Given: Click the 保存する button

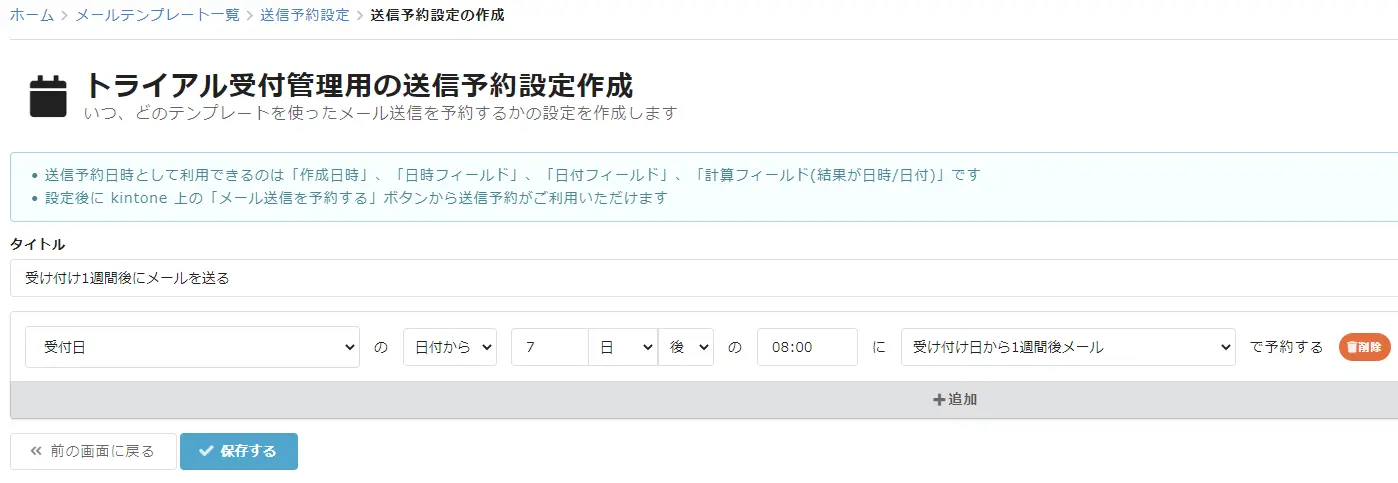Looking at the screenshot, I should [x=239, y=451].
